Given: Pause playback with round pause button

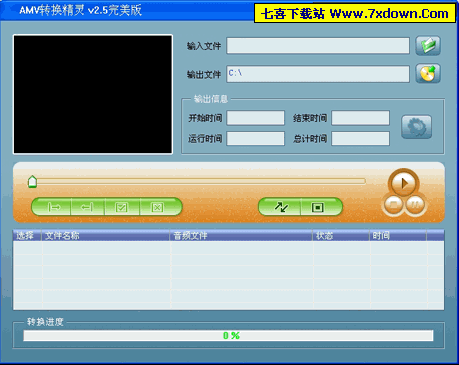Looking at the screenshot, I should click(415, 203).
